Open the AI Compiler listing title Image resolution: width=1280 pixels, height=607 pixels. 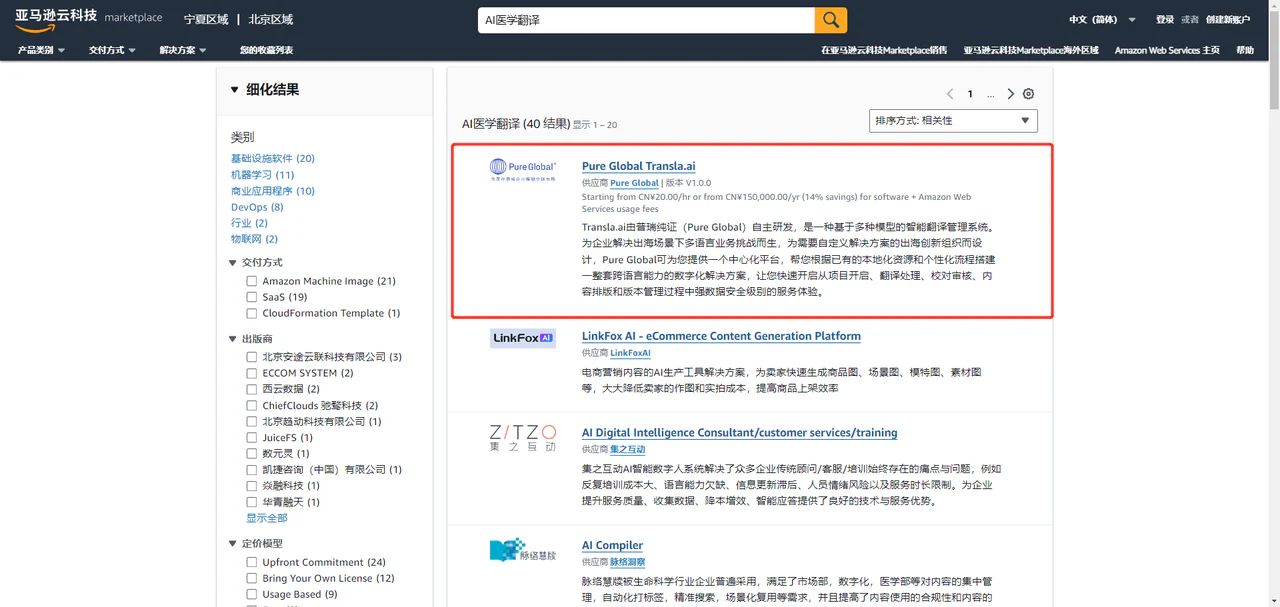(x=612, y=546)
